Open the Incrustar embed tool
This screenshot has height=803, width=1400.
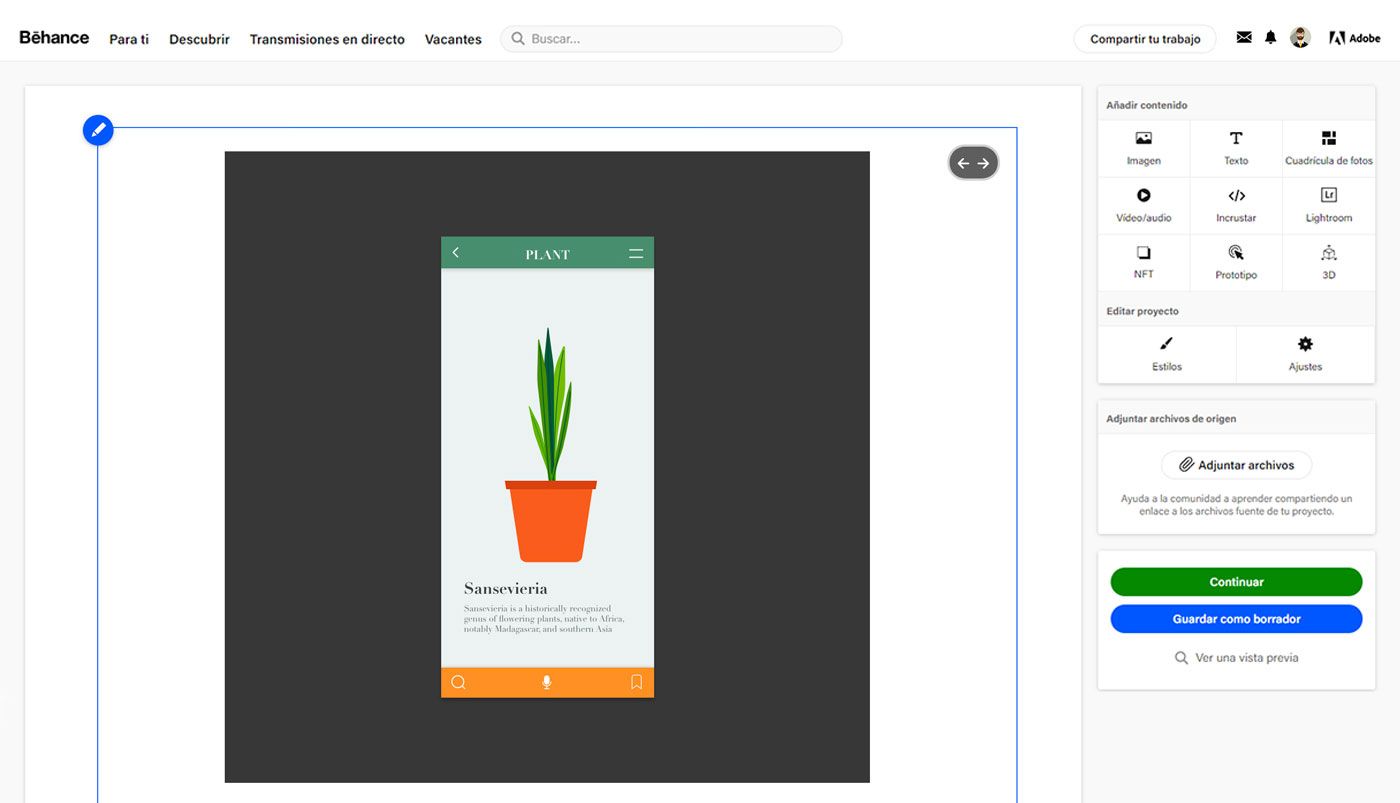1236,205
